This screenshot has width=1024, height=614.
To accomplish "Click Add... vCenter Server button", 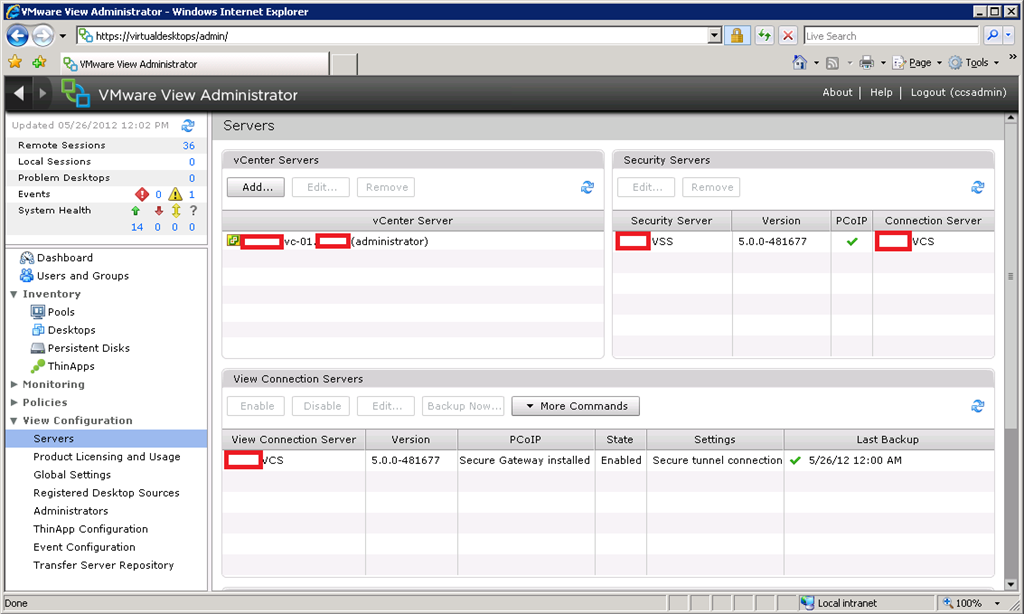I will point(256,187).
